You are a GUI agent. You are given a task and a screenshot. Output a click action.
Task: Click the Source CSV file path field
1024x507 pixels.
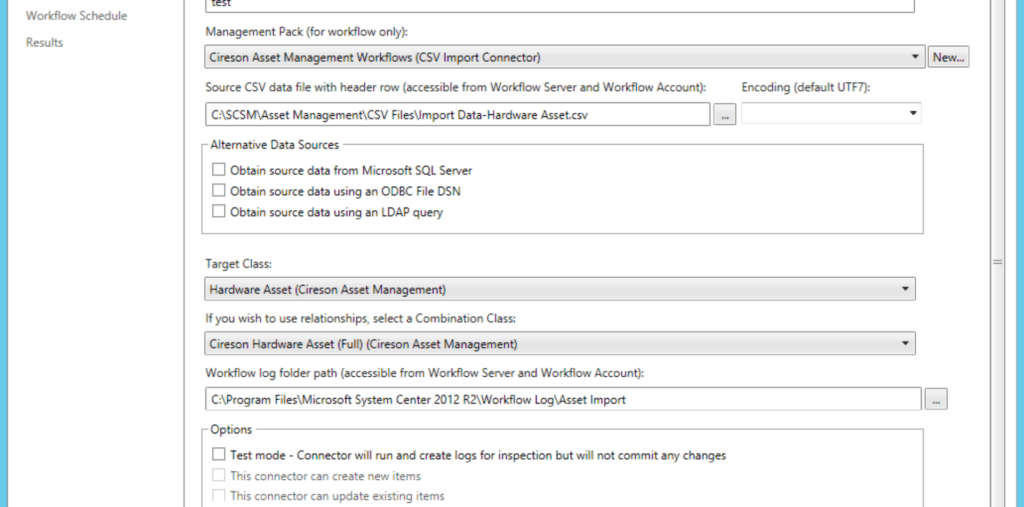pyautogui.click(x=457, y=114)
